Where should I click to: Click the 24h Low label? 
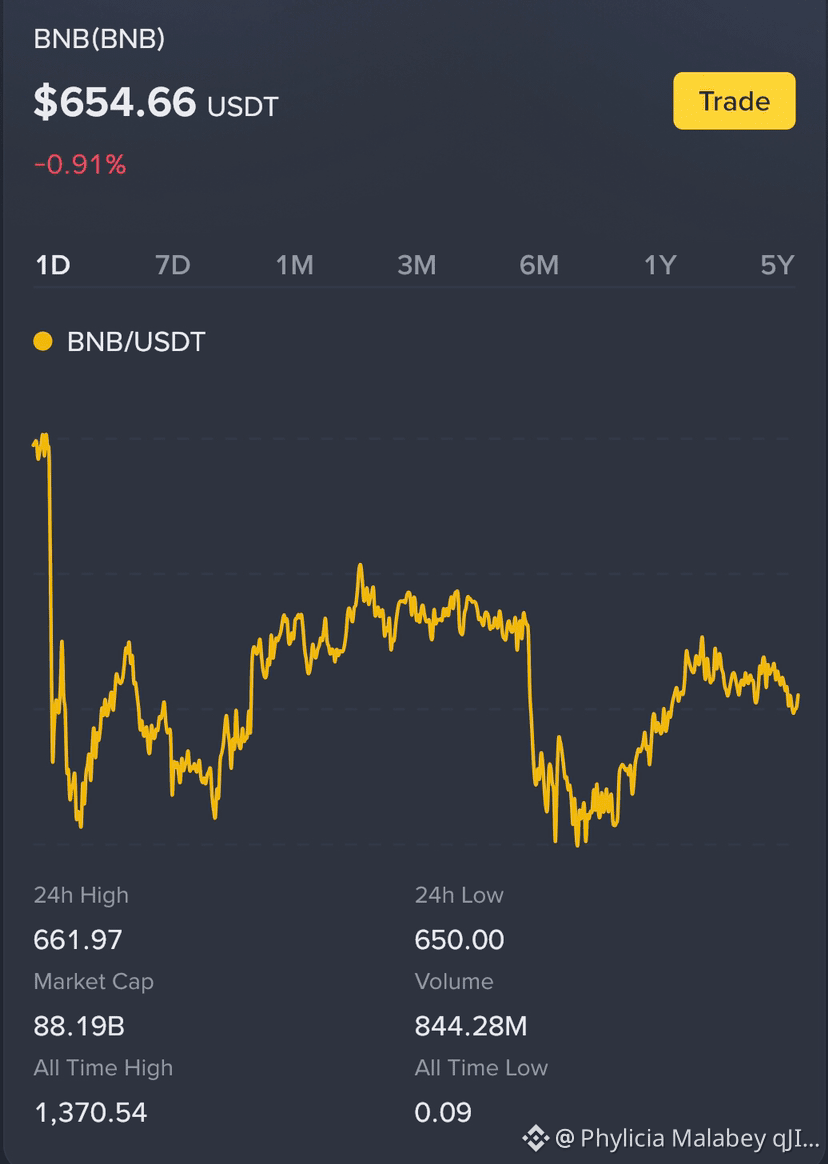pos(459,895)
